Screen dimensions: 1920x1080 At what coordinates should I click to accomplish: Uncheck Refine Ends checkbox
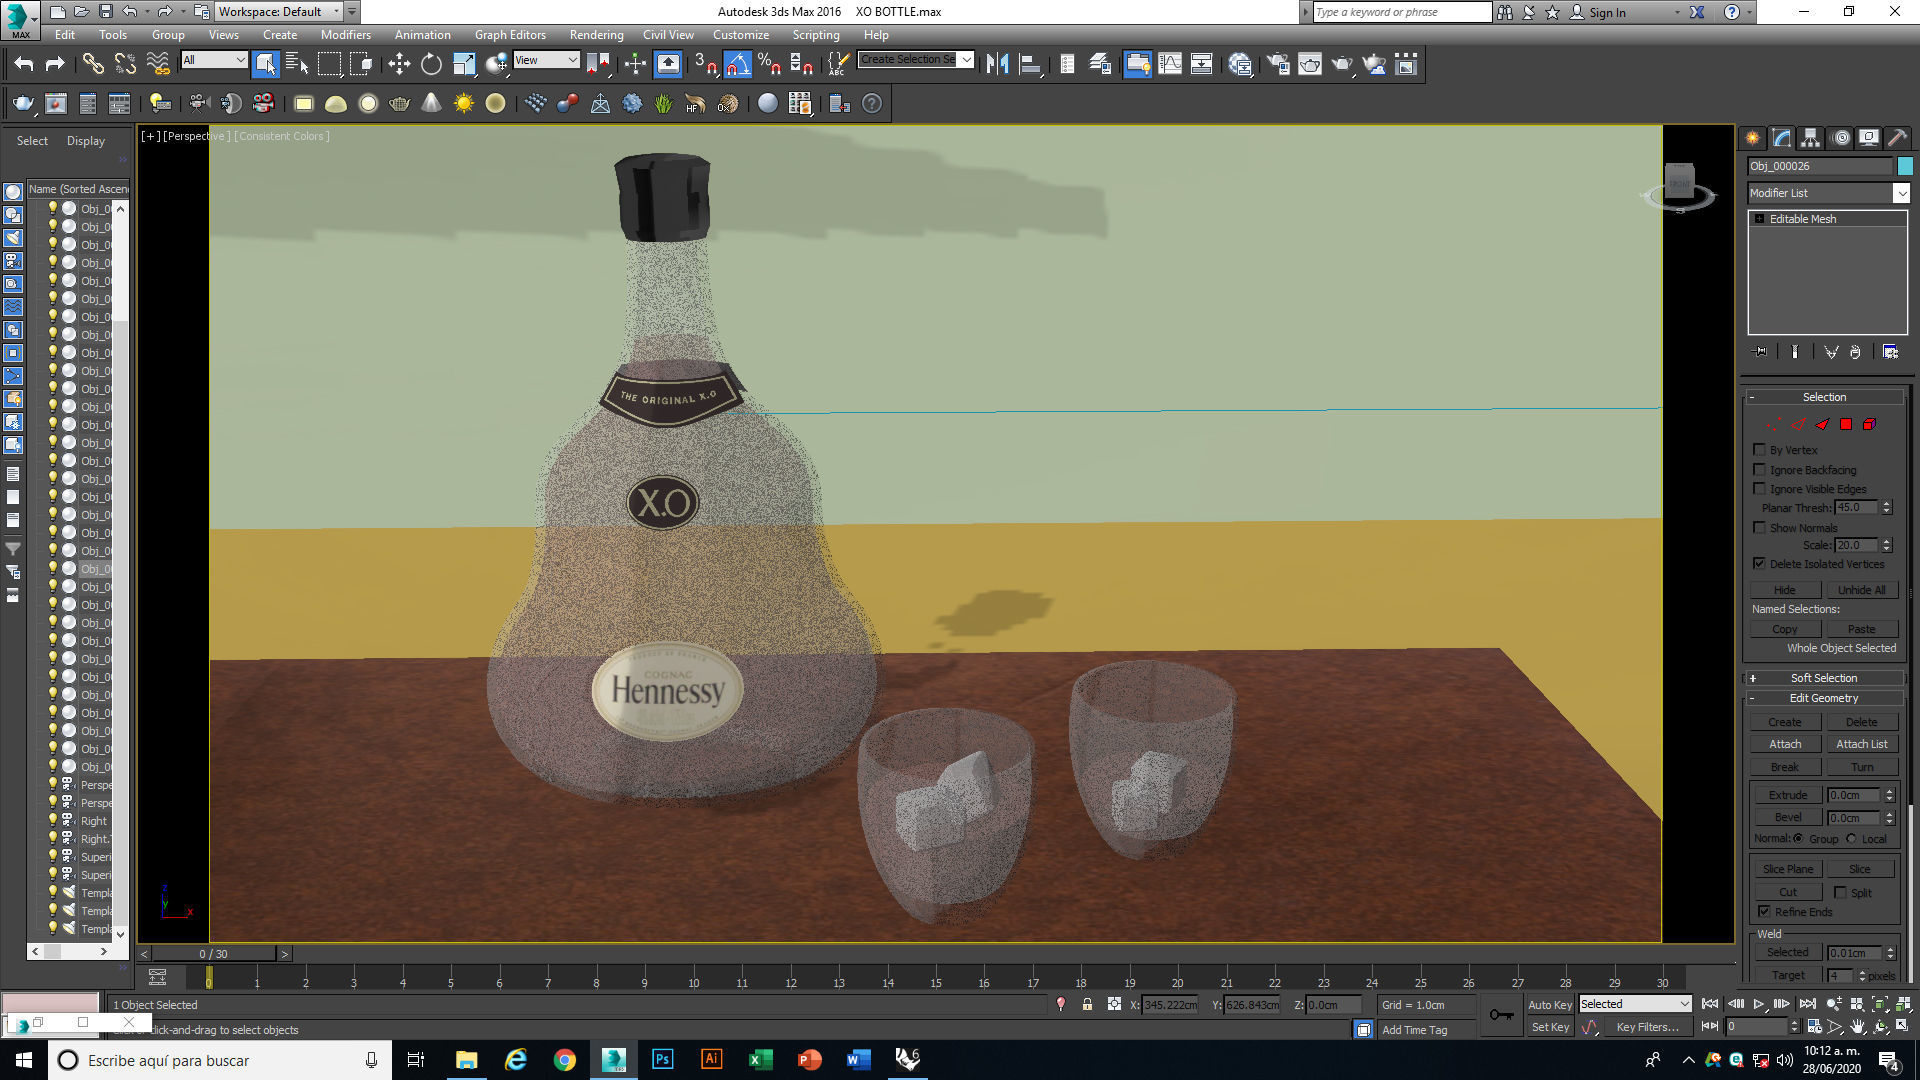pyautogui.click(x=1765, y=911)
